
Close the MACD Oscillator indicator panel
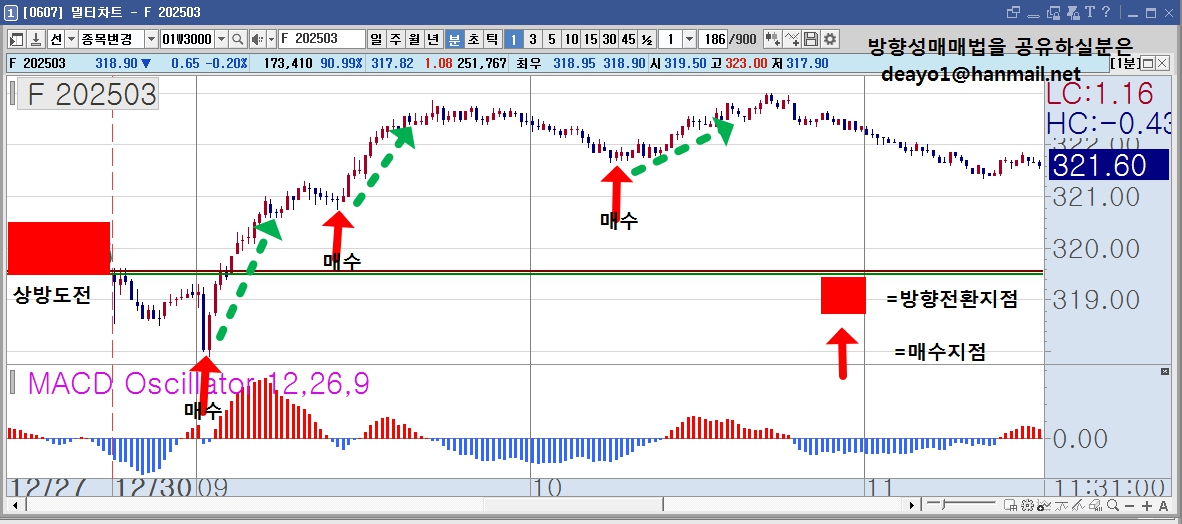tap(1164, 372)
